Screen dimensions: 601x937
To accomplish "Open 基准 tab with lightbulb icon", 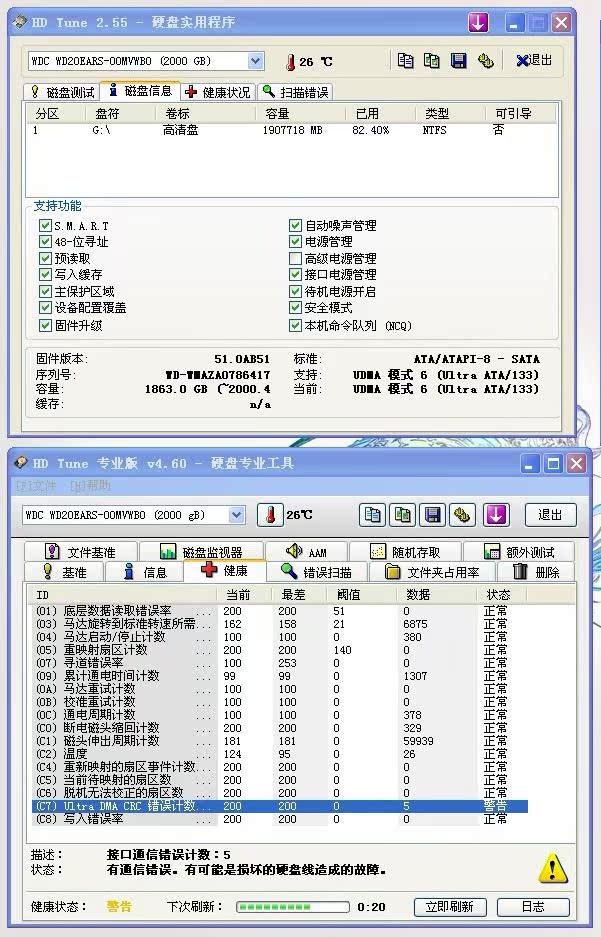I will coord(65,572).
